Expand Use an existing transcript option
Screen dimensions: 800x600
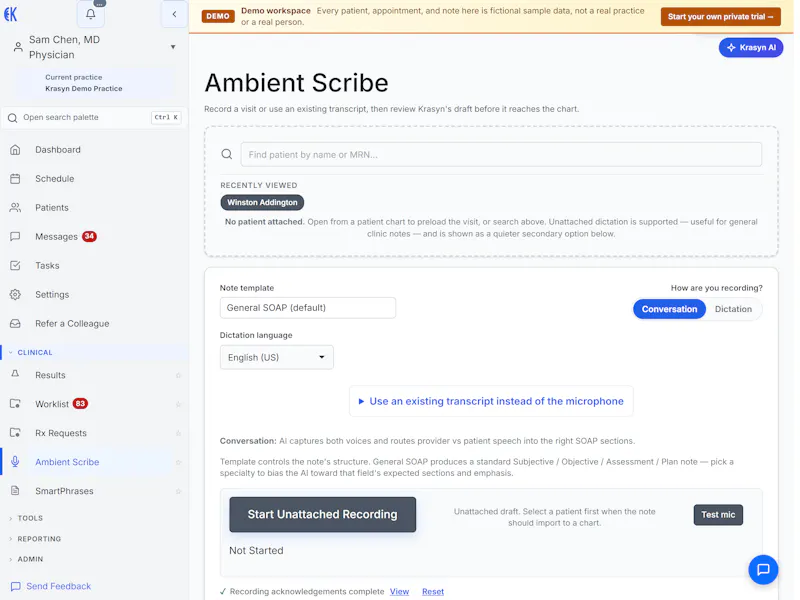491,402
